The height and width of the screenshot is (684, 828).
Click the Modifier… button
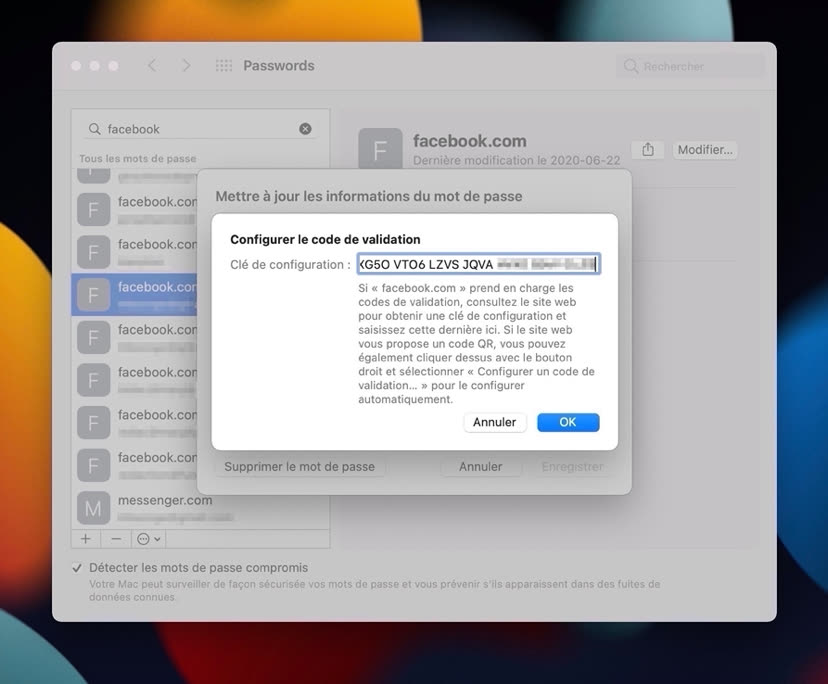705,150
